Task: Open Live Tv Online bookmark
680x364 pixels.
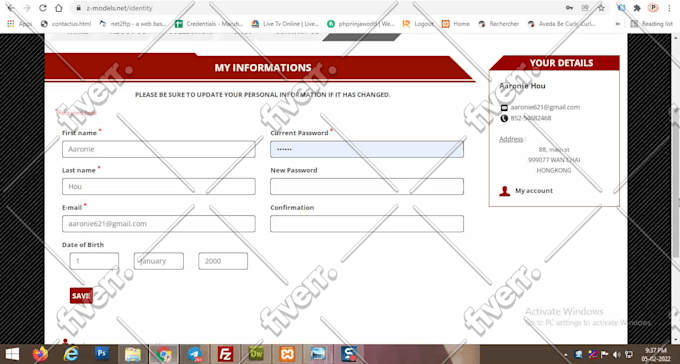Action: click(285, 24)
